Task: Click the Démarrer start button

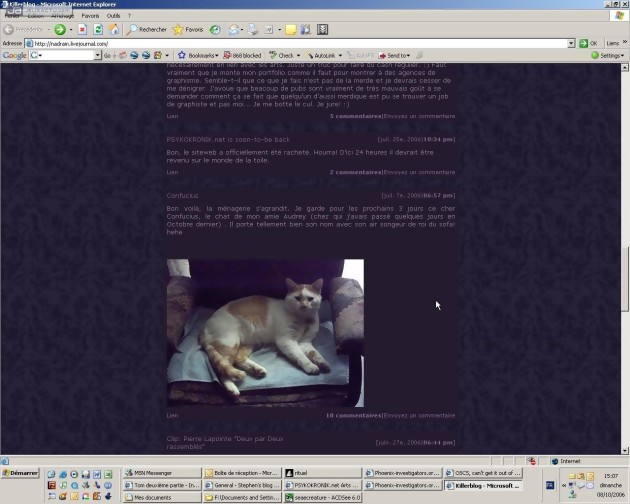Action: click(x=20, y=473)
